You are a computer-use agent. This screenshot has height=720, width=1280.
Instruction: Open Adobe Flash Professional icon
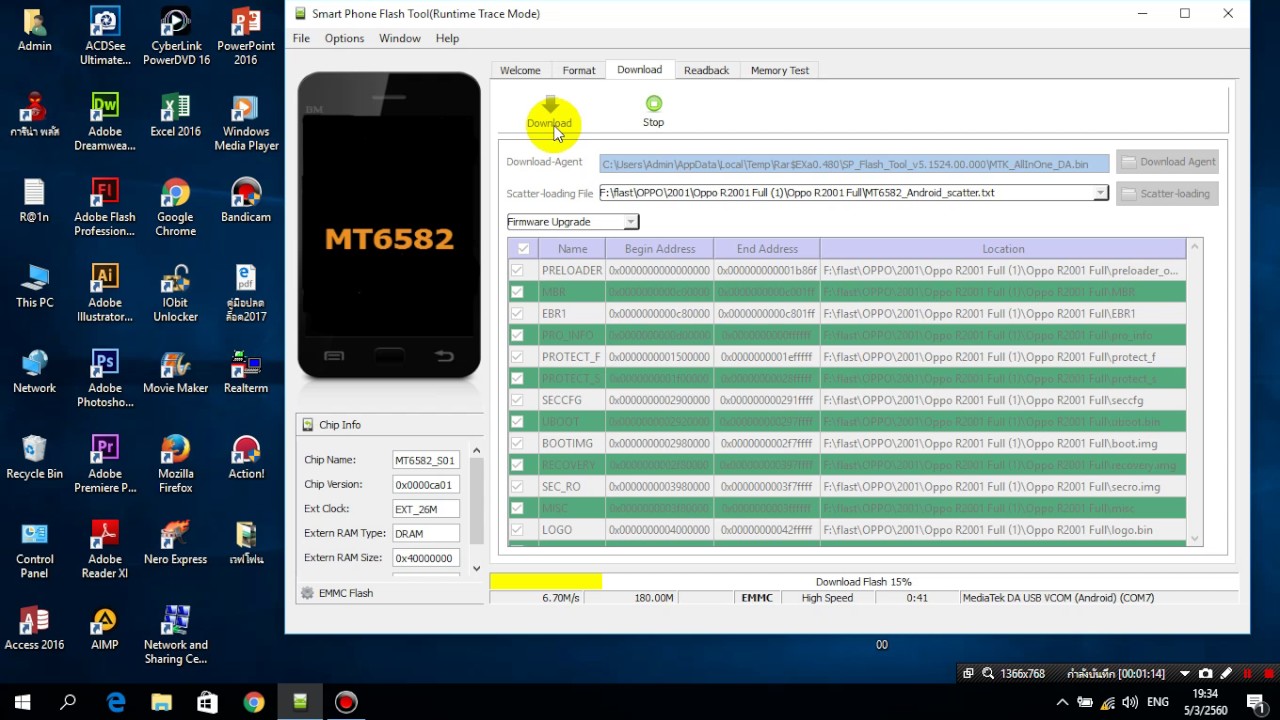pyautogui.click(x=105, y=207)
